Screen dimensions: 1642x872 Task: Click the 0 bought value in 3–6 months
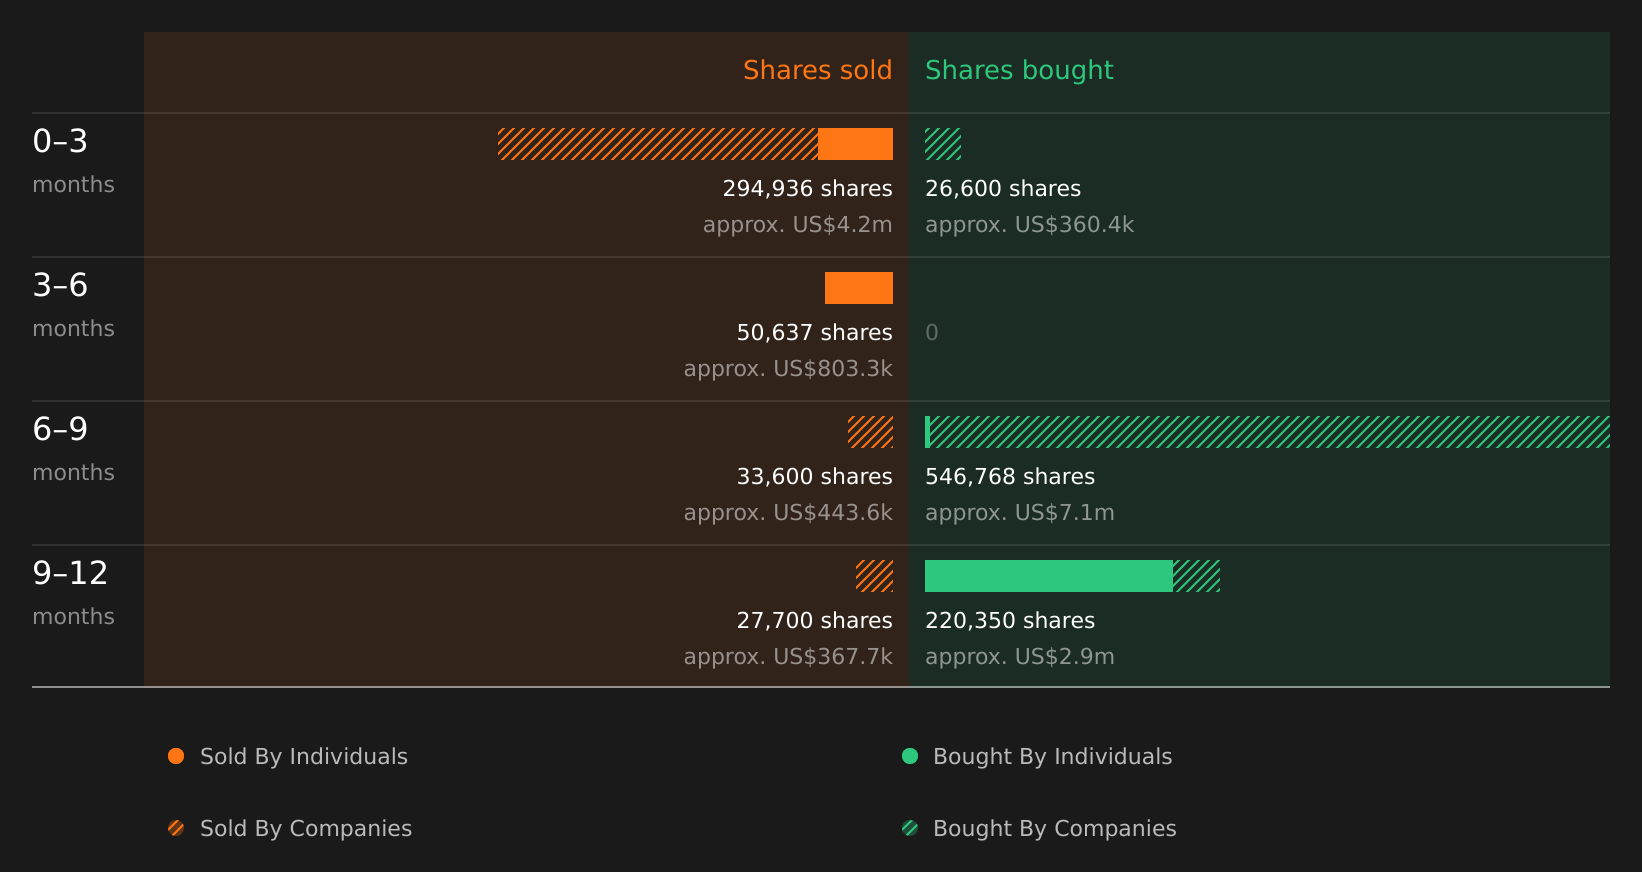point(932,333)
